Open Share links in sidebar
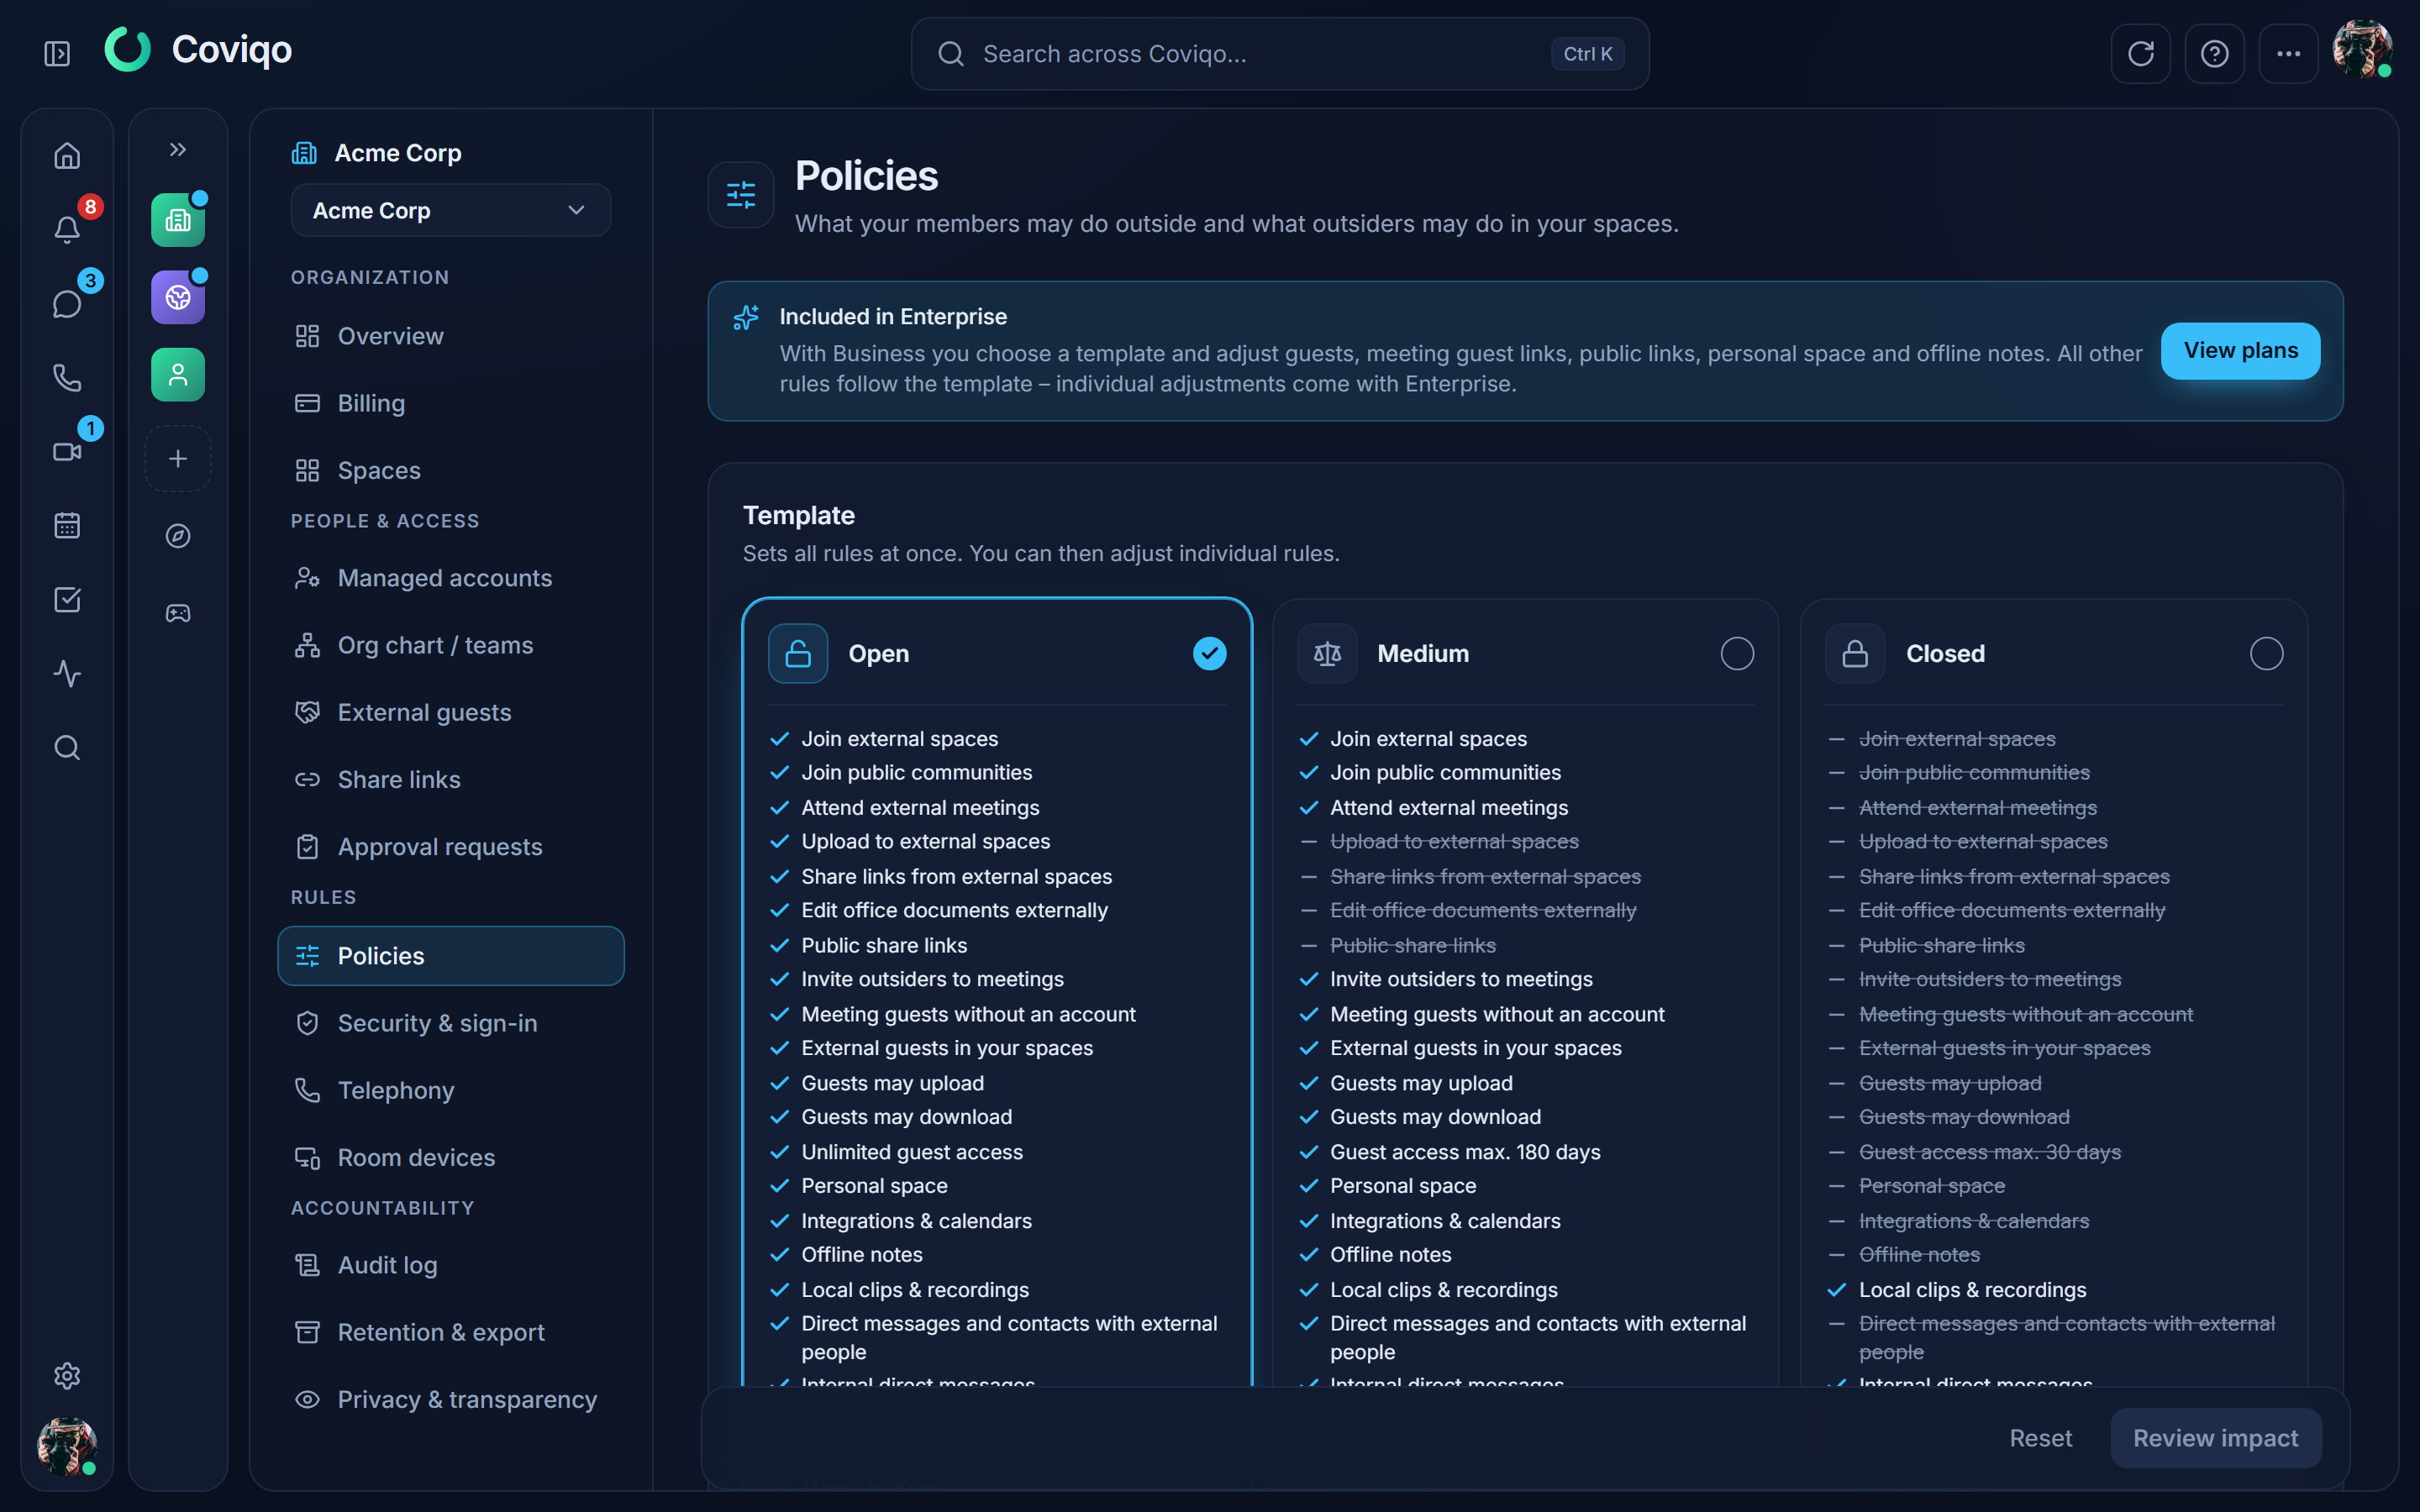Screen dimensions: 2420x1512 [x=450, y=779]
